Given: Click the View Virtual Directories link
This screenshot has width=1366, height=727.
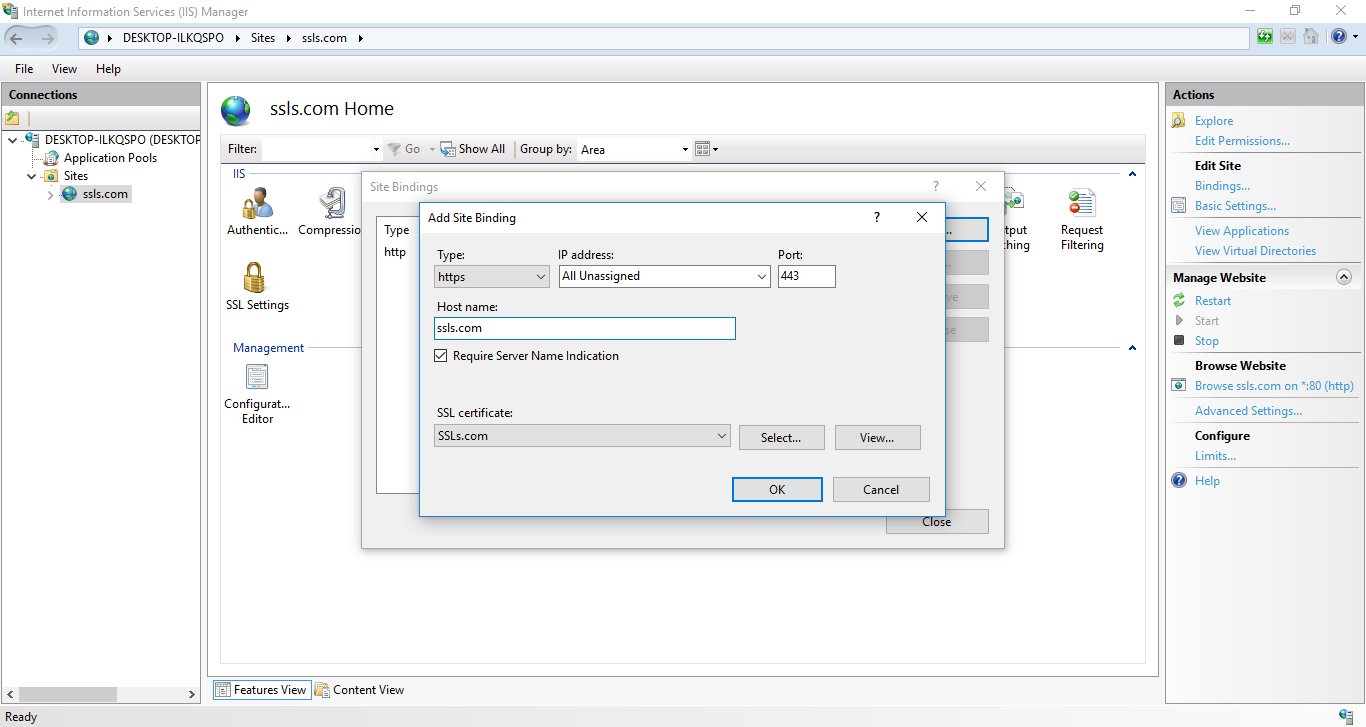Looking at the screenshot, I should tap(1255, 250).
